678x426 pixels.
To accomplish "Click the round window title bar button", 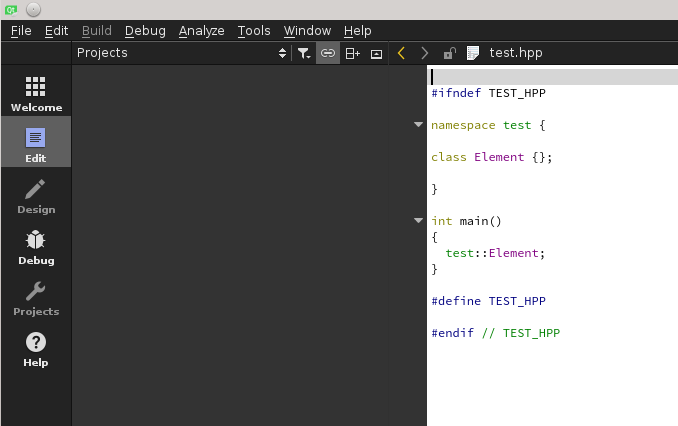I will click(x=33, y=10).
